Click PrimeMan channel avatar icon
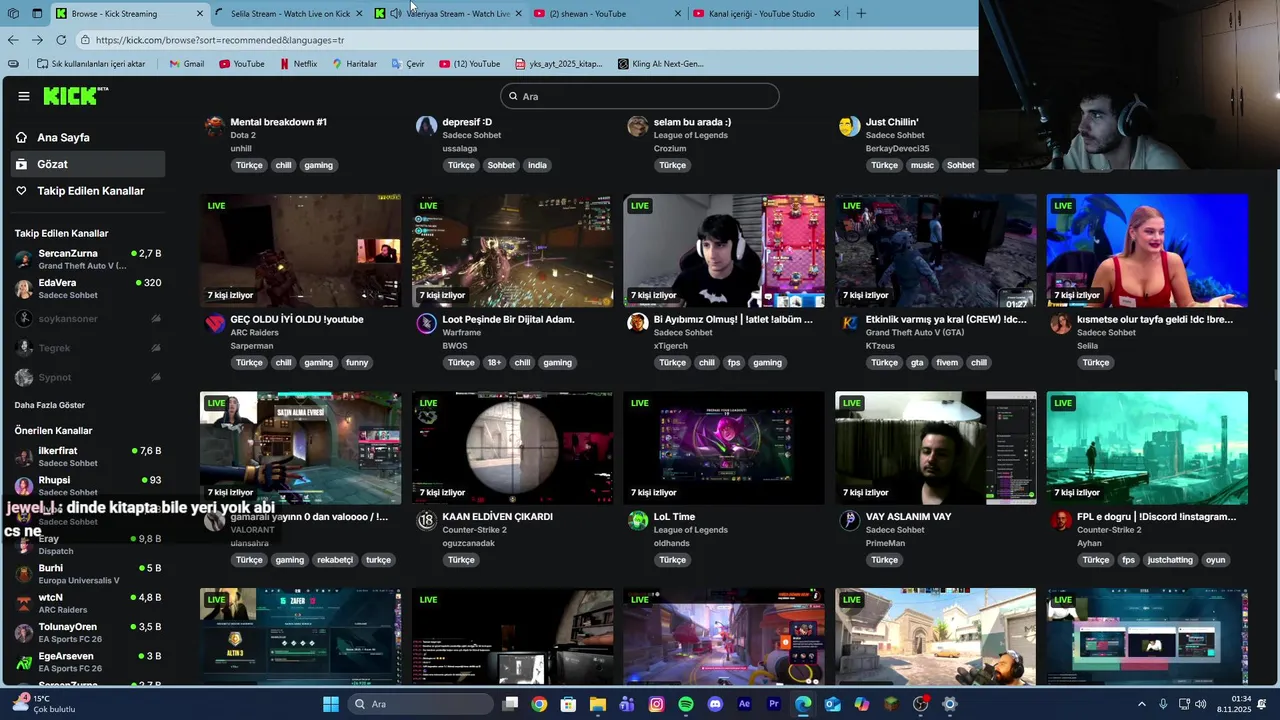The height and width of the screenshot is (720, 1280). pyautogui.click(x=850, y=520)
